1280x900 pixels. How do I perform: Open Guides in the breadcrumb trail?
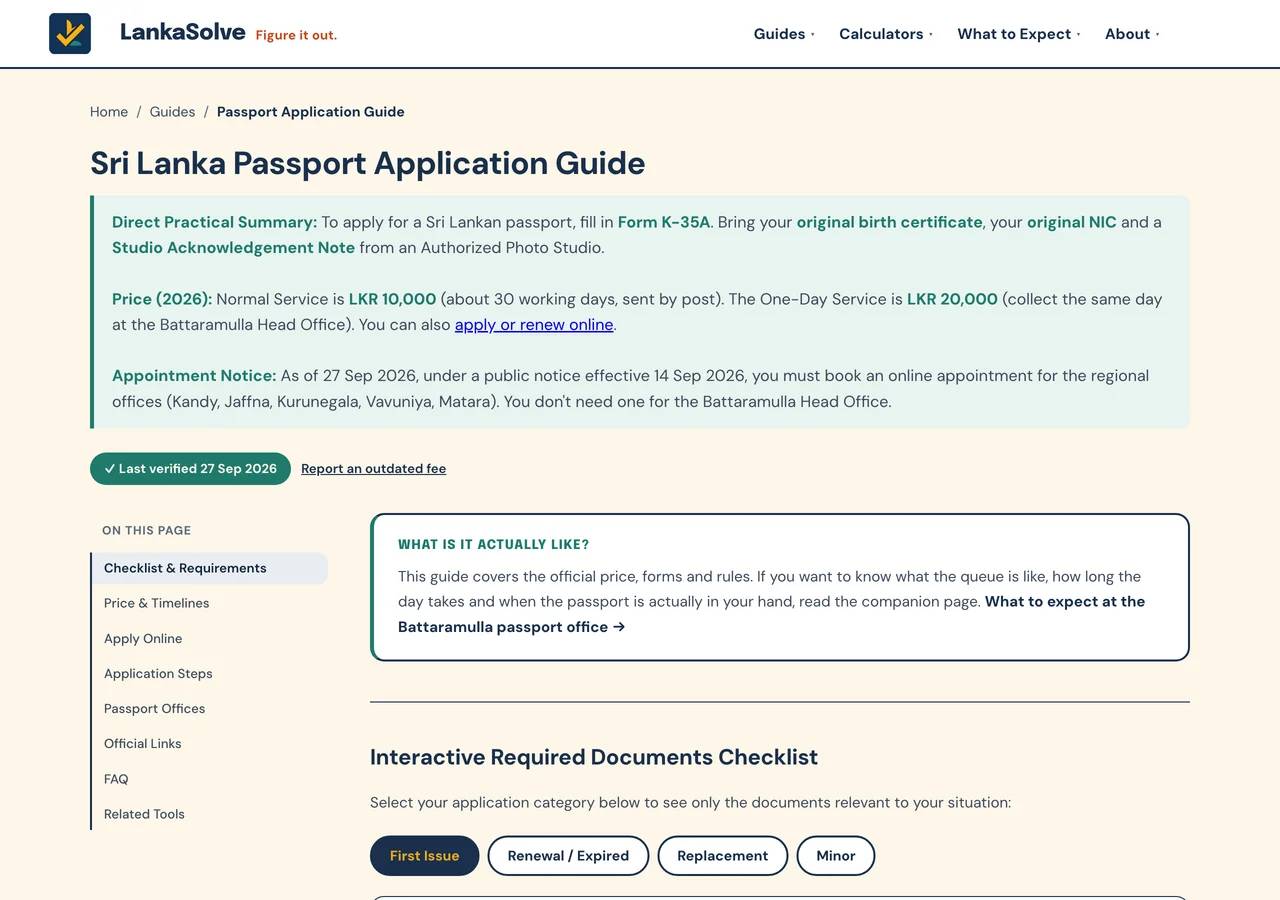pos(172,112)
